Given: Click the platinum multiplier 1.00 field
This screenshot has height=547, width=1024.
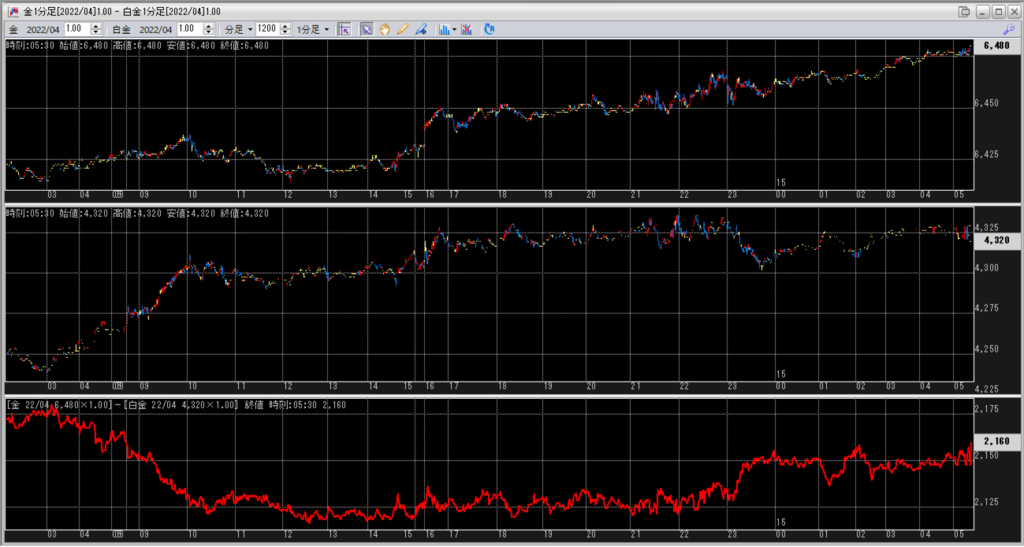Looking at the screenshot, I should [x=185, y=29].
